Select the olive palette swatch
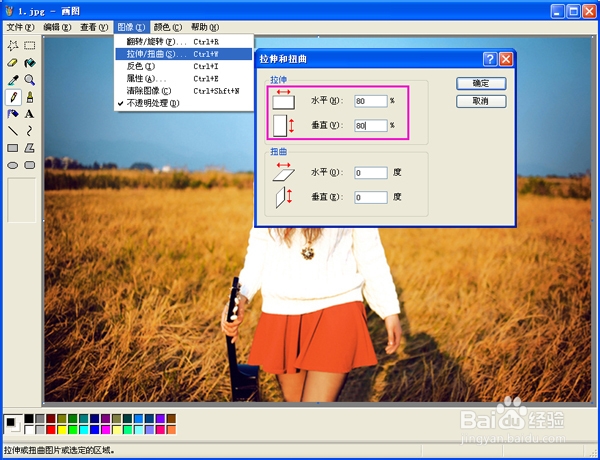 coord(62,419)
